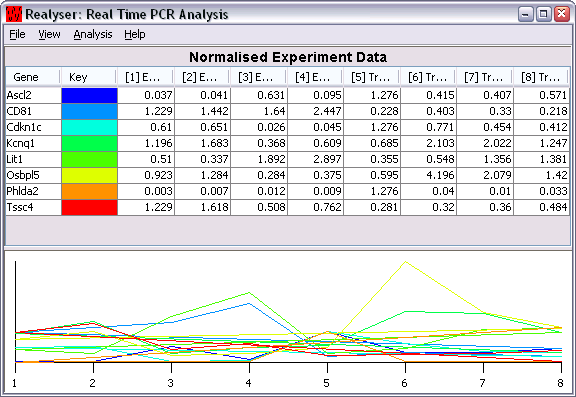
Task: Click the Realyser application icon in title bar
Action: tap(14, 14)
